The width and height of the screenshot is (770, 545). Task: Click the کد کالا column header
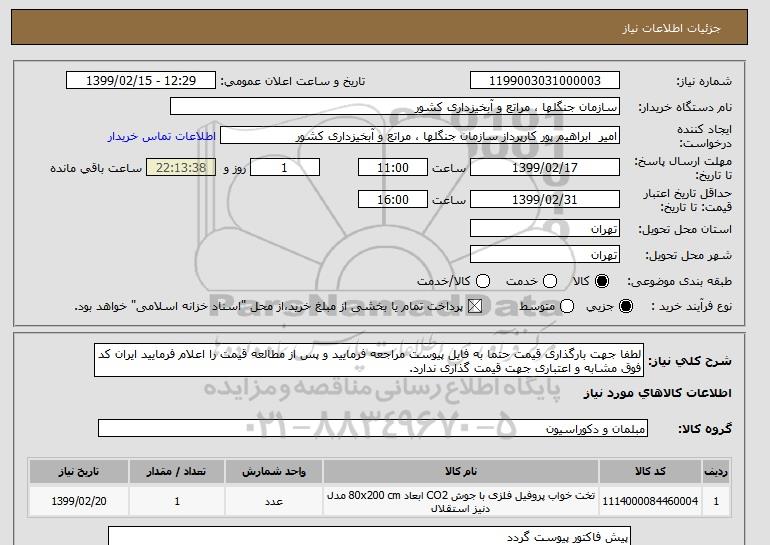tap(650, 471)
